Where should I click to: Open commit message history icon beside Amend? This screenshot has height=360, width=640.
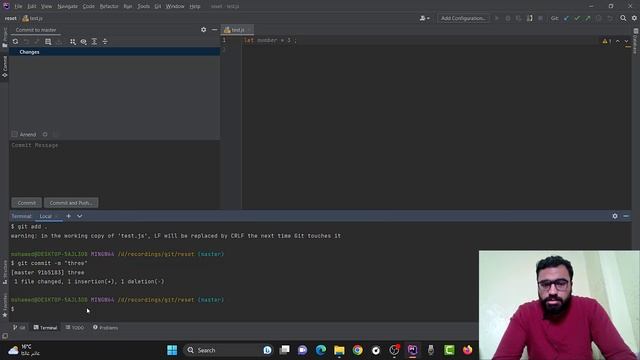point(45,134)
